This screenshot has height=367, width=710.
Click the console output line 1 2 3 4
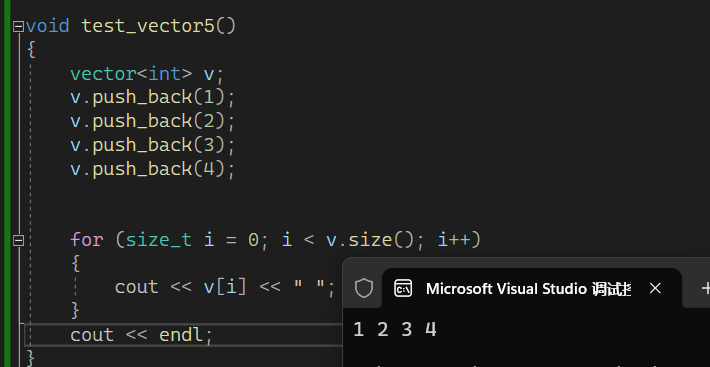395,329
